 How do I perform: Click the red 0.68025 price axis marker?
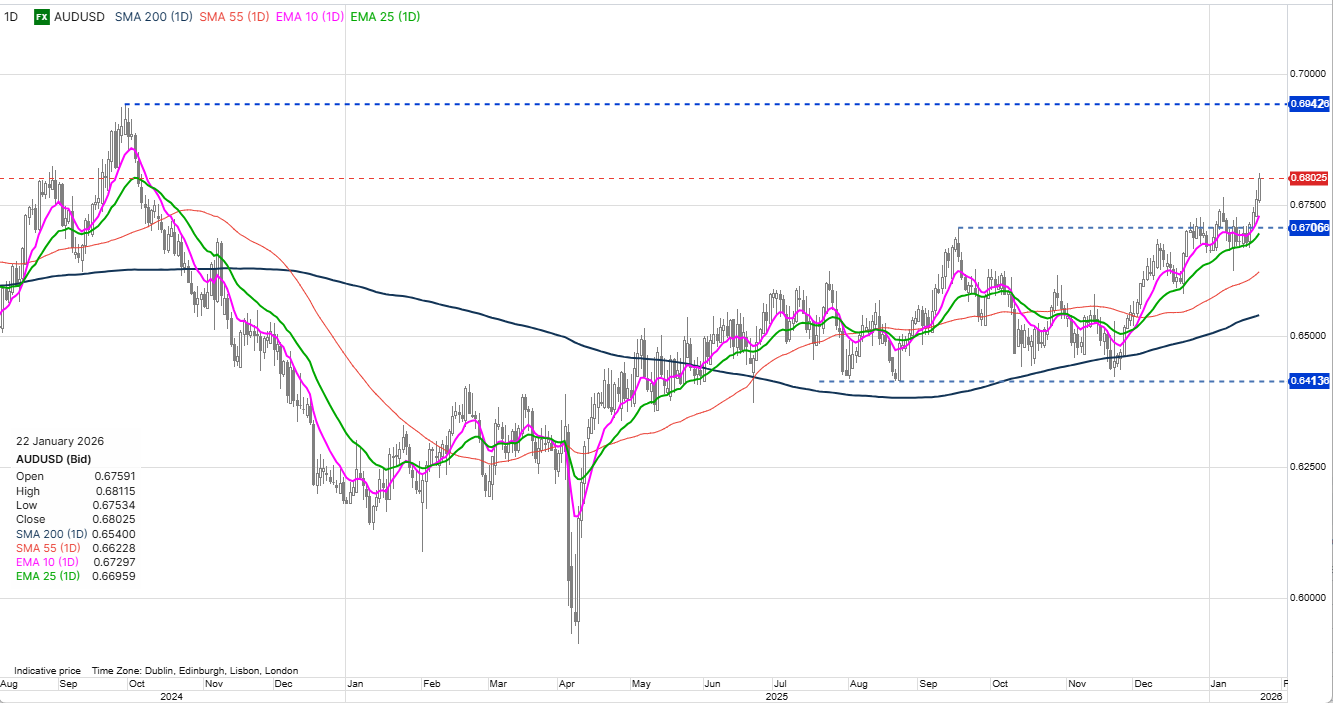pos(1310,178)
